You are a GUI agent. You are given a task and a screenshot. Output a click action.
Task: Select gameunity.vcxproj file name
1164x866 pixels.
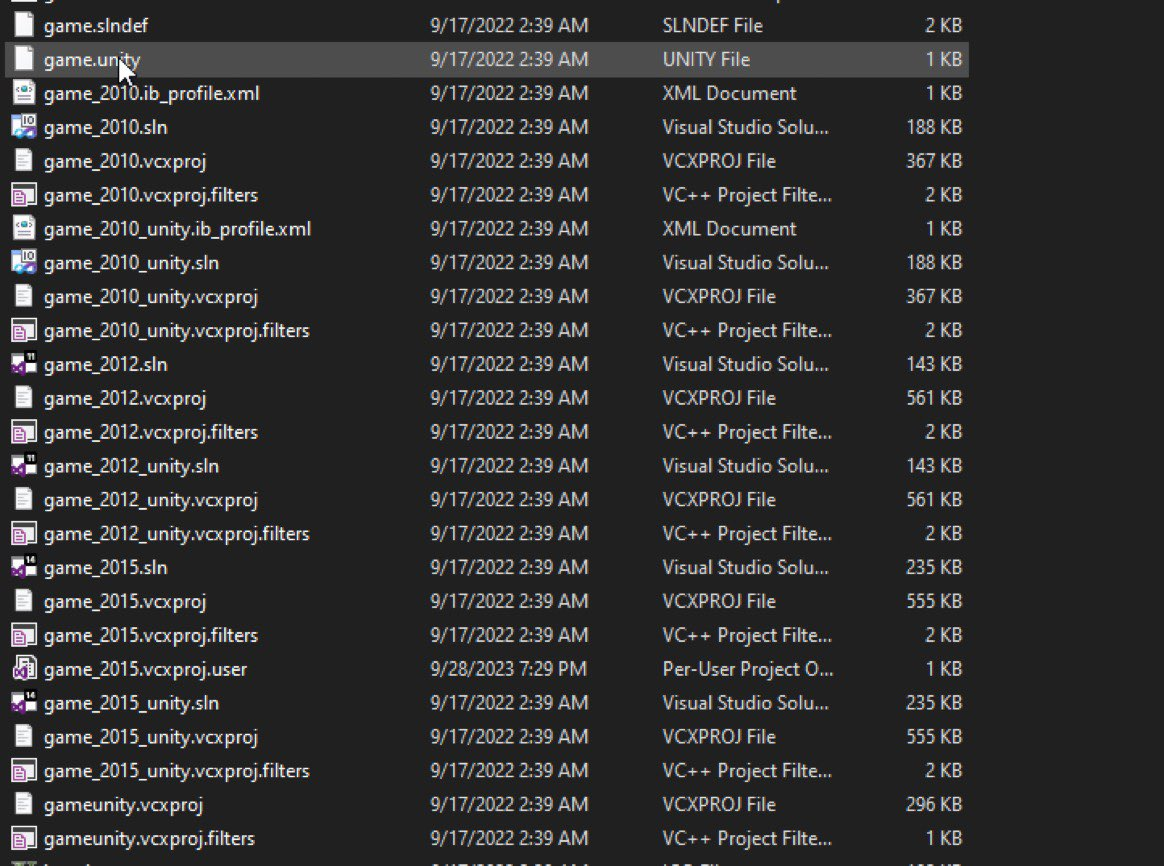(123, 804)
